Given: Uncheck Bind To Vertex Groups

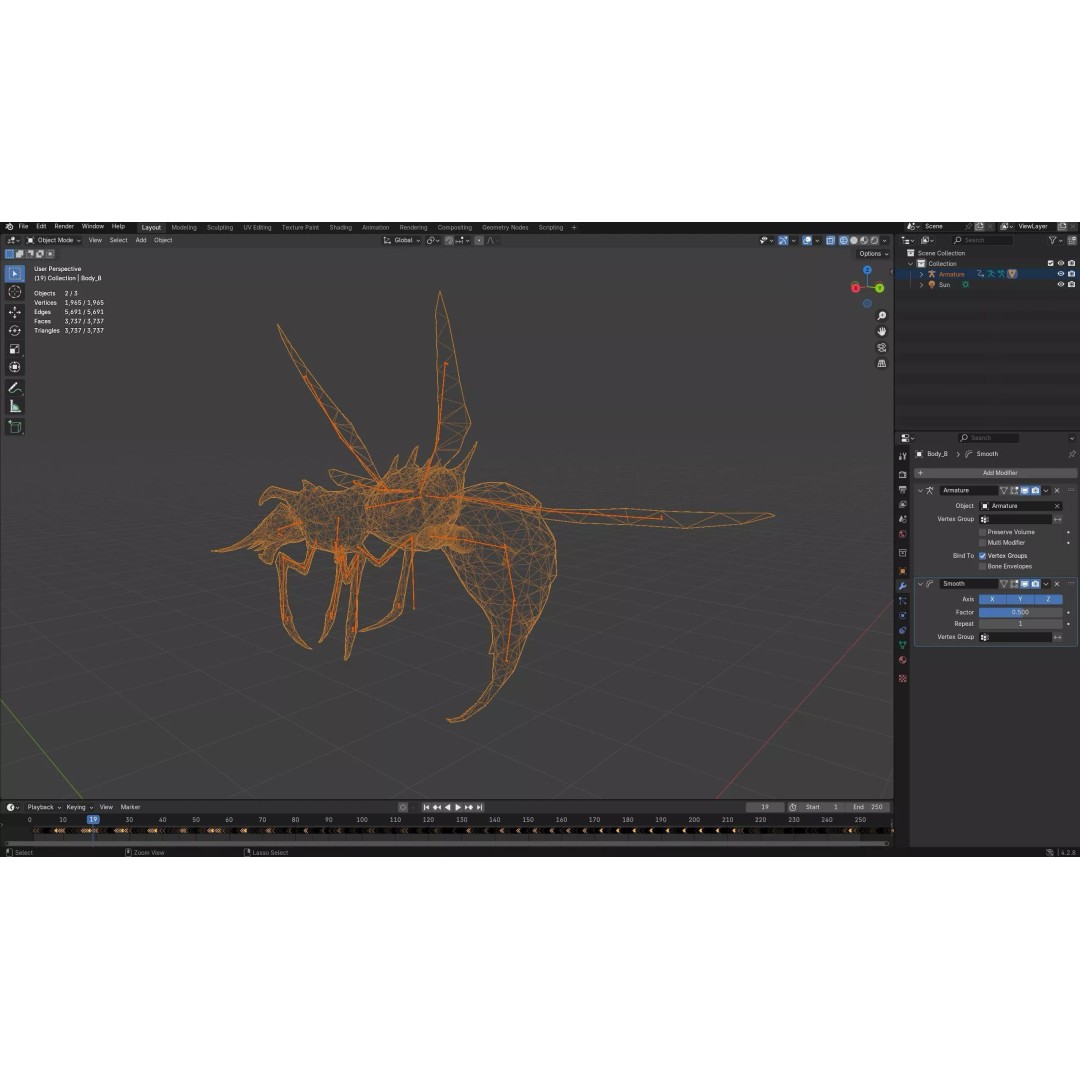Looking at the screenshot, I should coord(982,556).
